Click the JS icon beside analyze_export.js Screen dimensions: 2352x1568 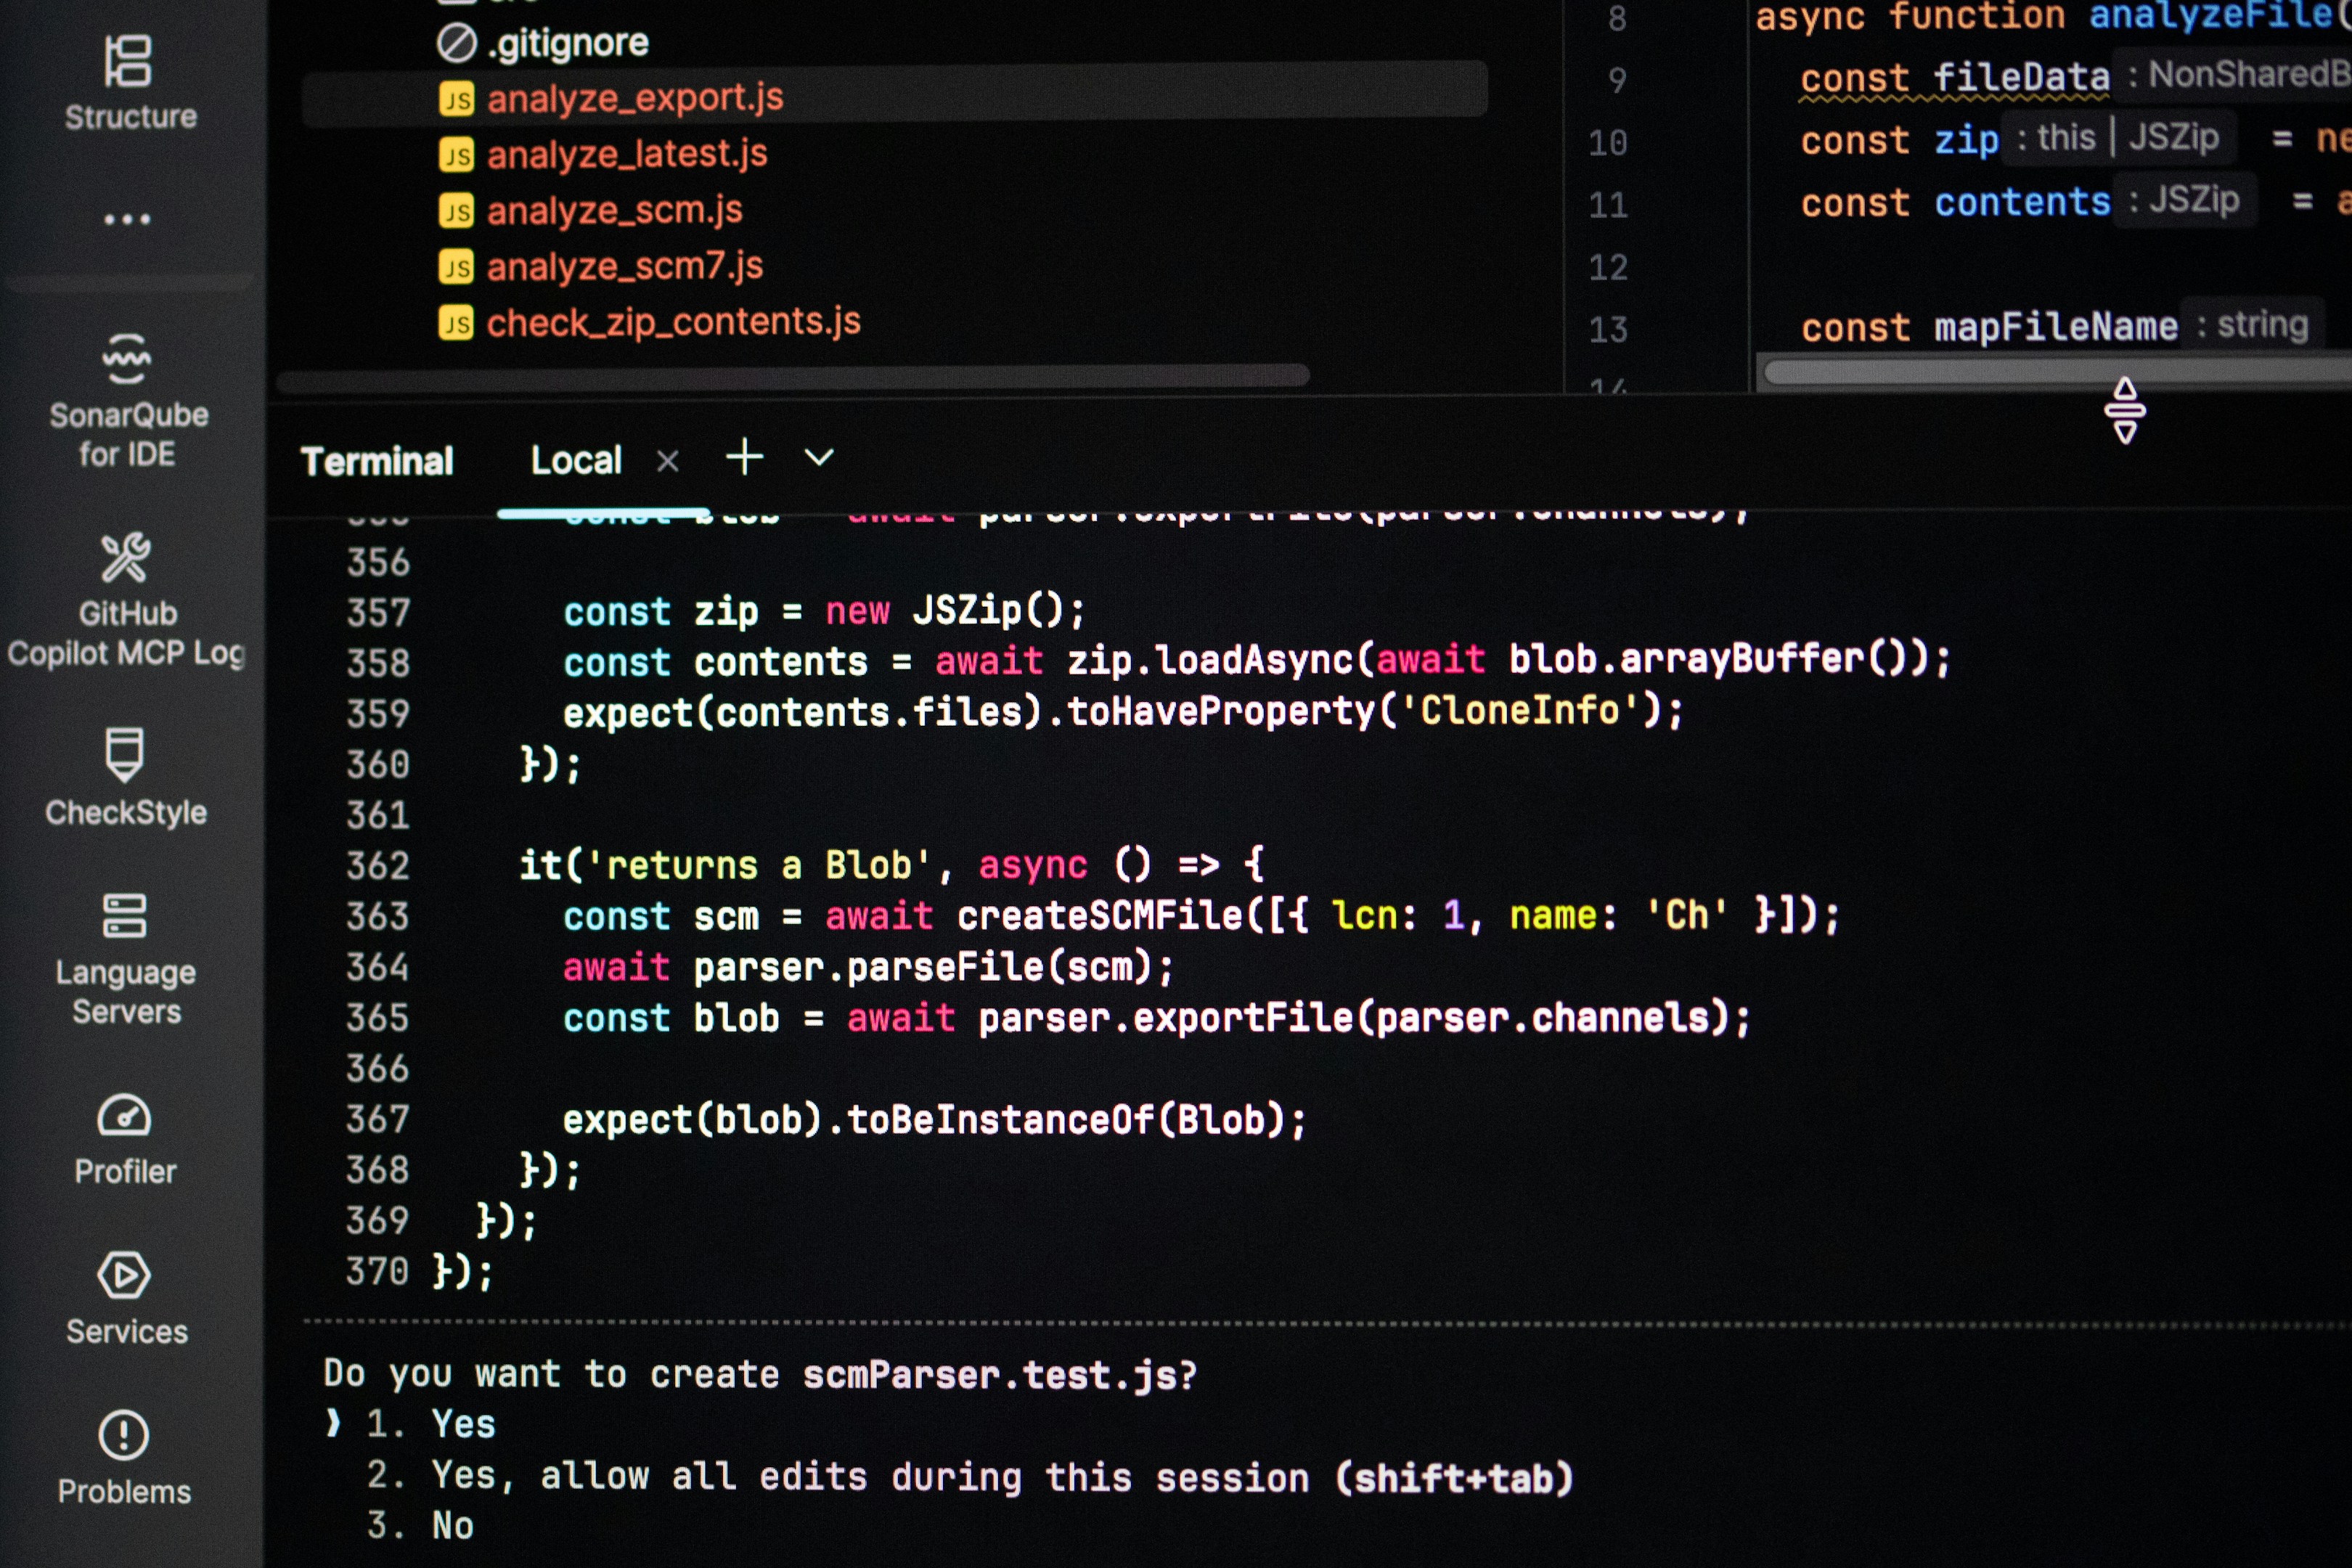click(457, 99)
